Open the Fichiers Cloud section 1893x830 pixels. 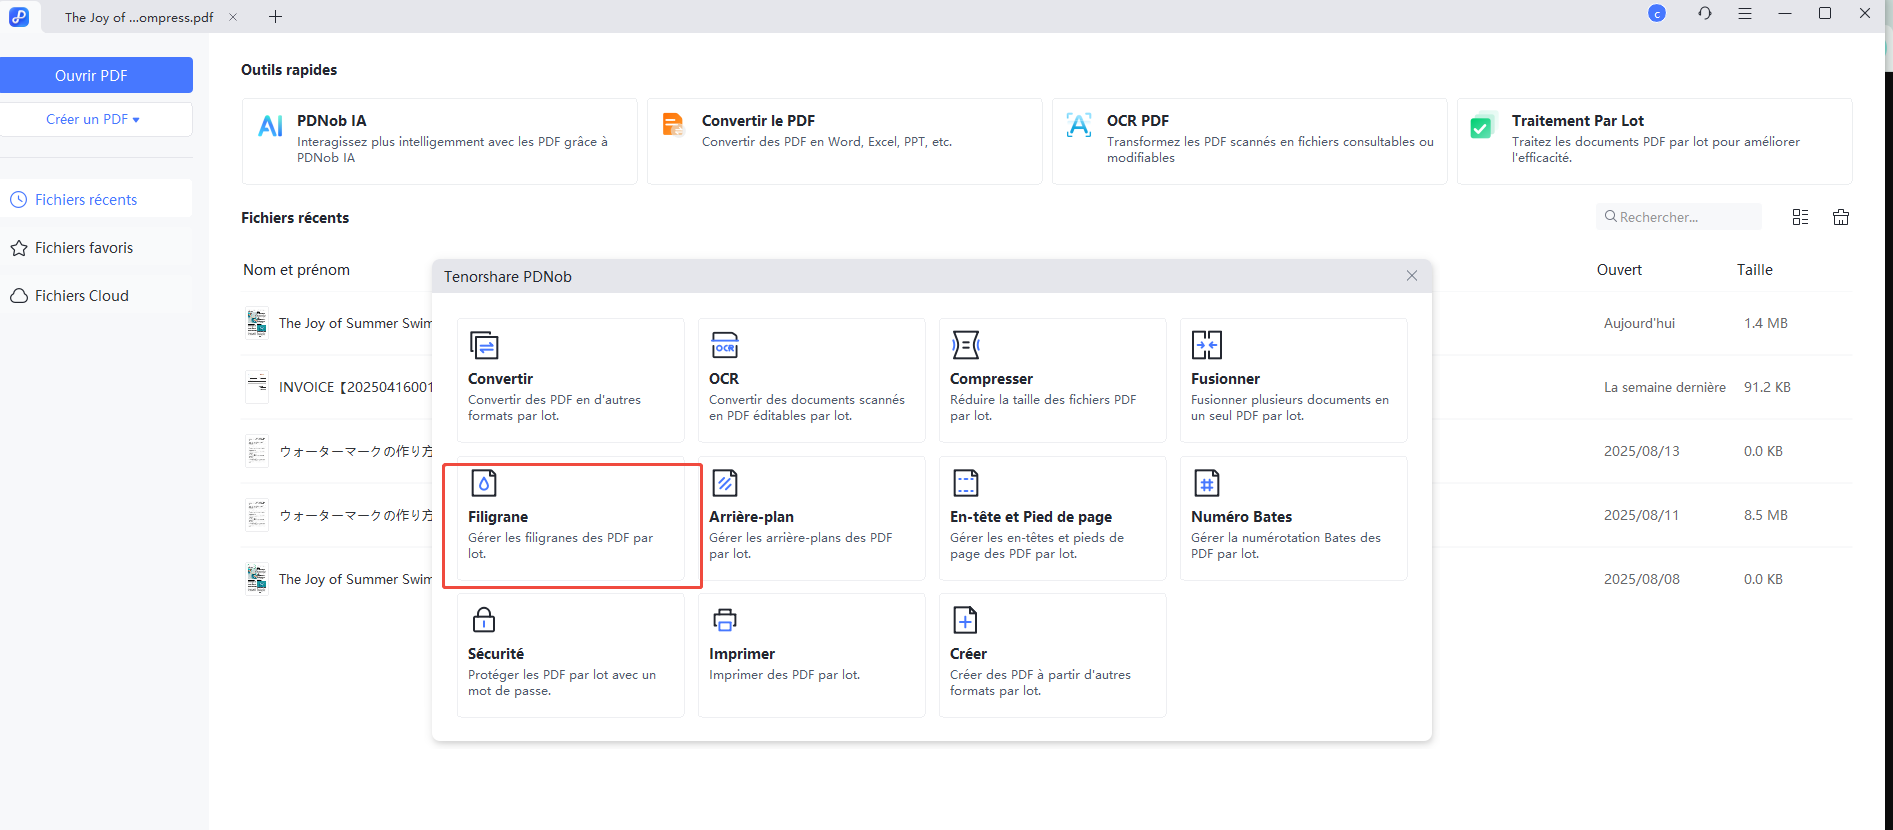point(82,296)
